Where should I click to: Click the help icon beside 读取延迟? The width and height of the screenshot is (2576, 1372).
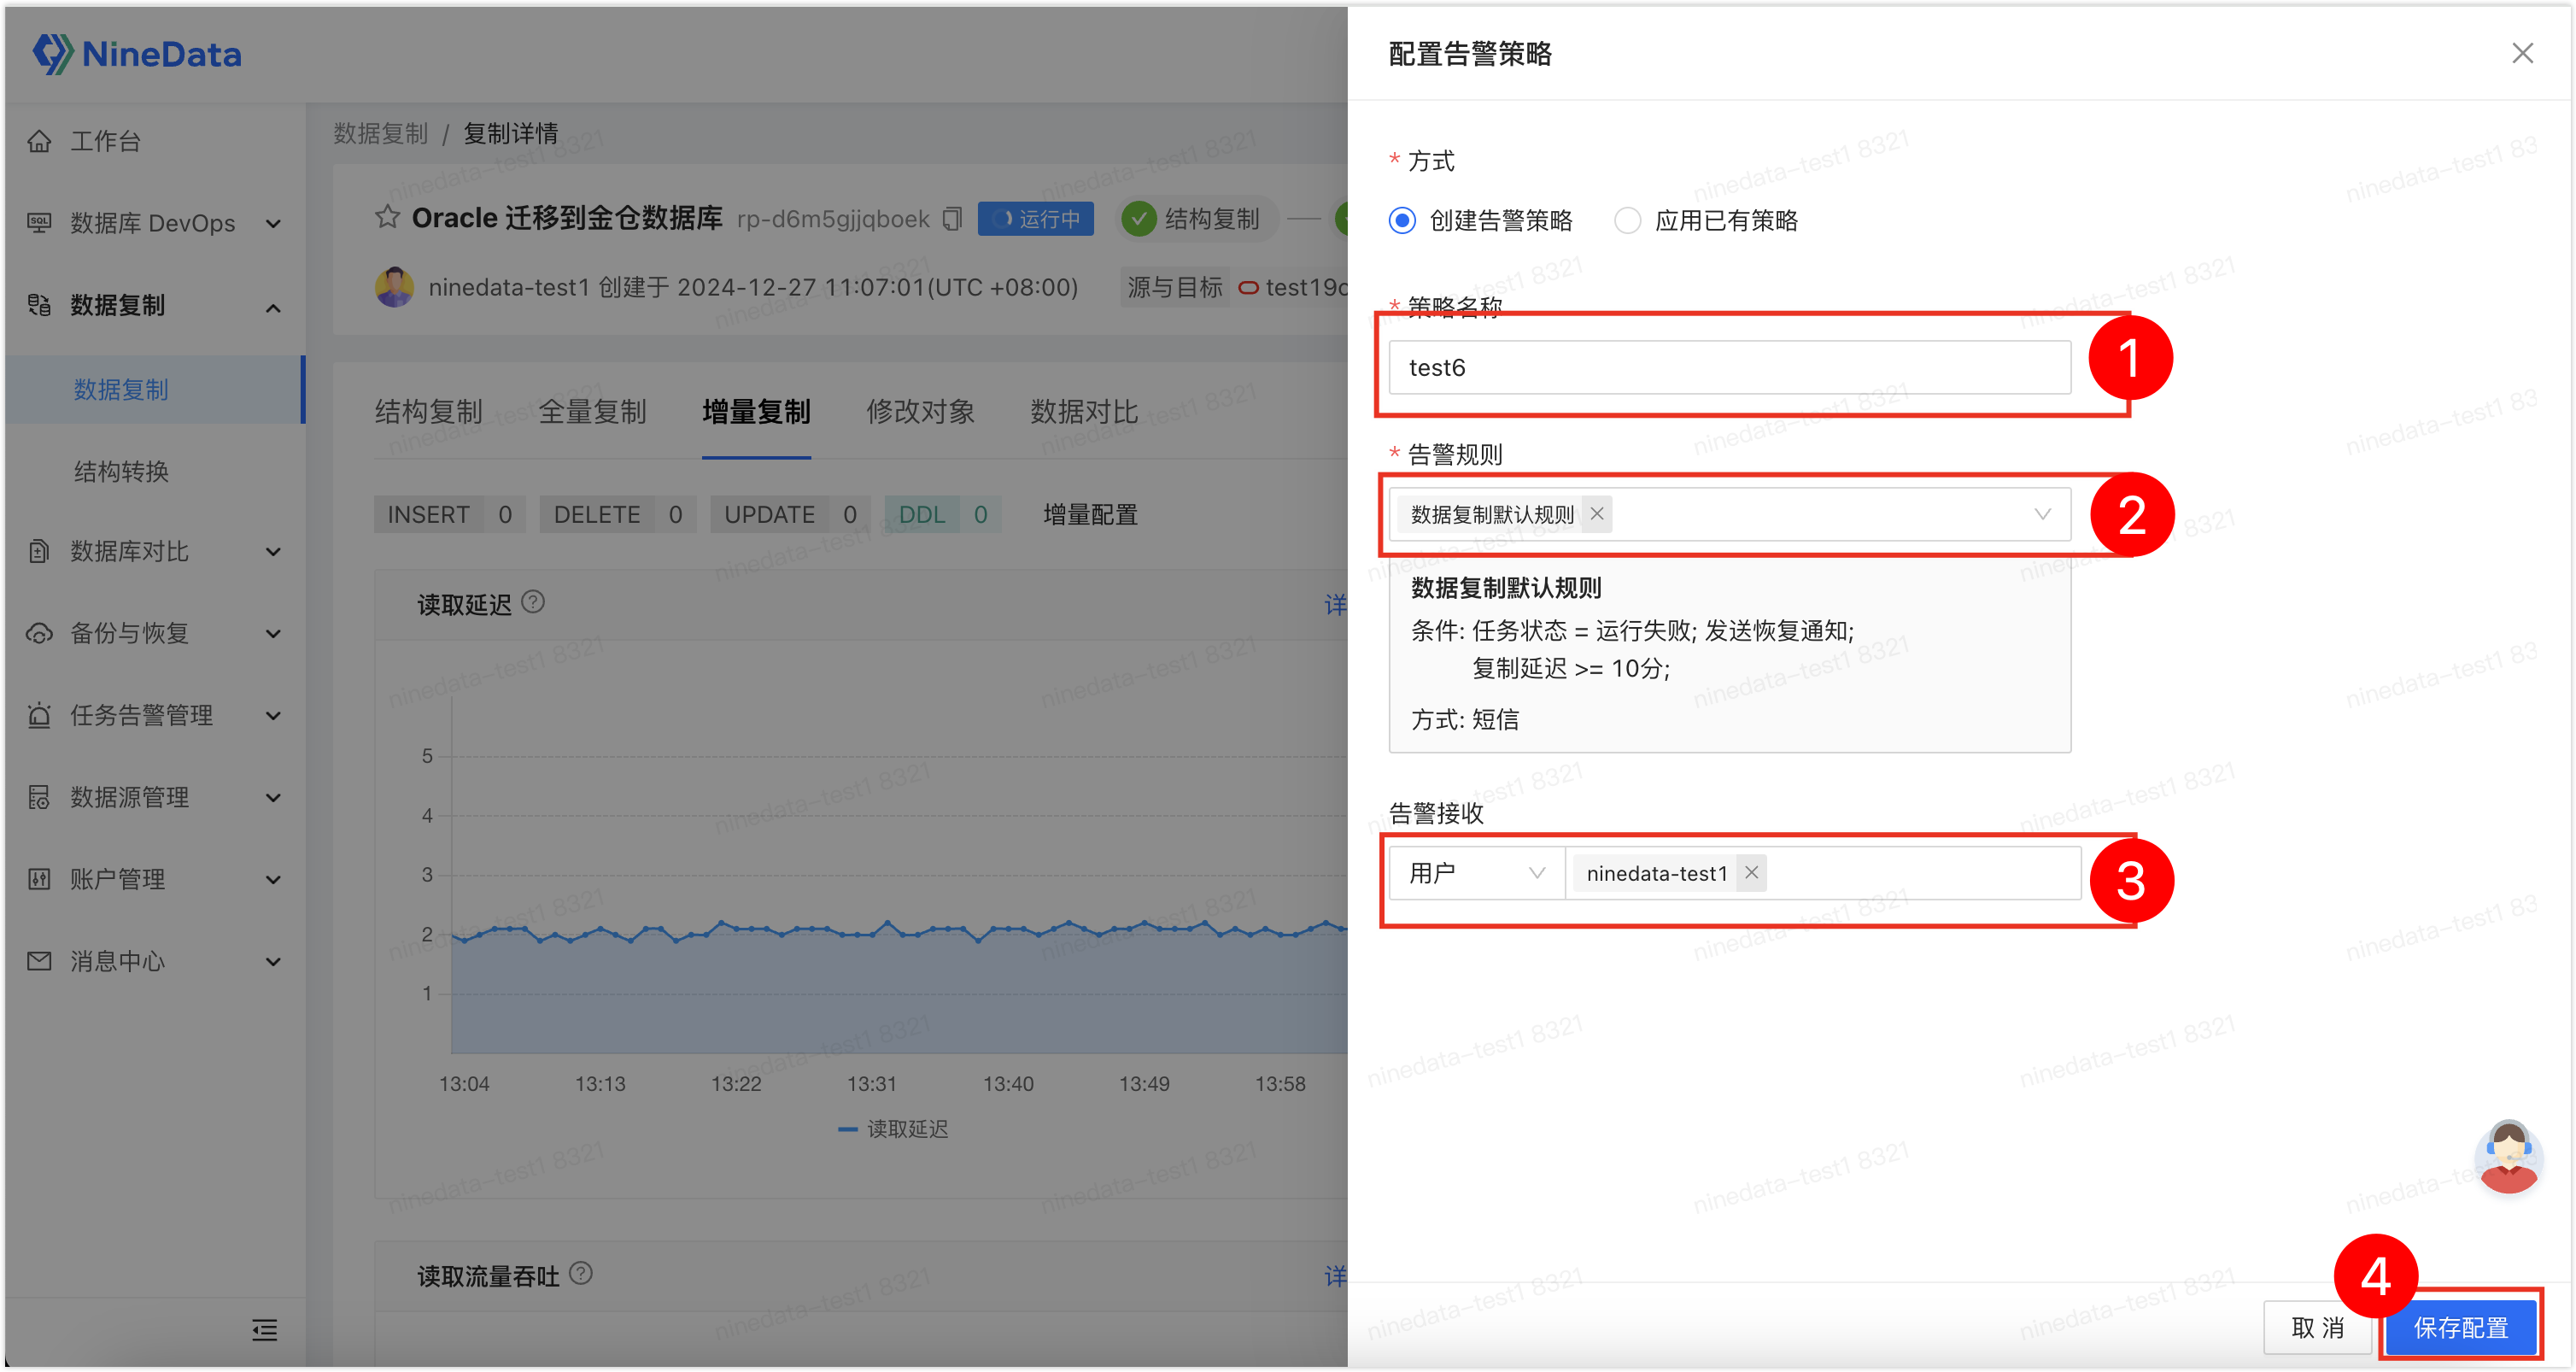(534, 602)
